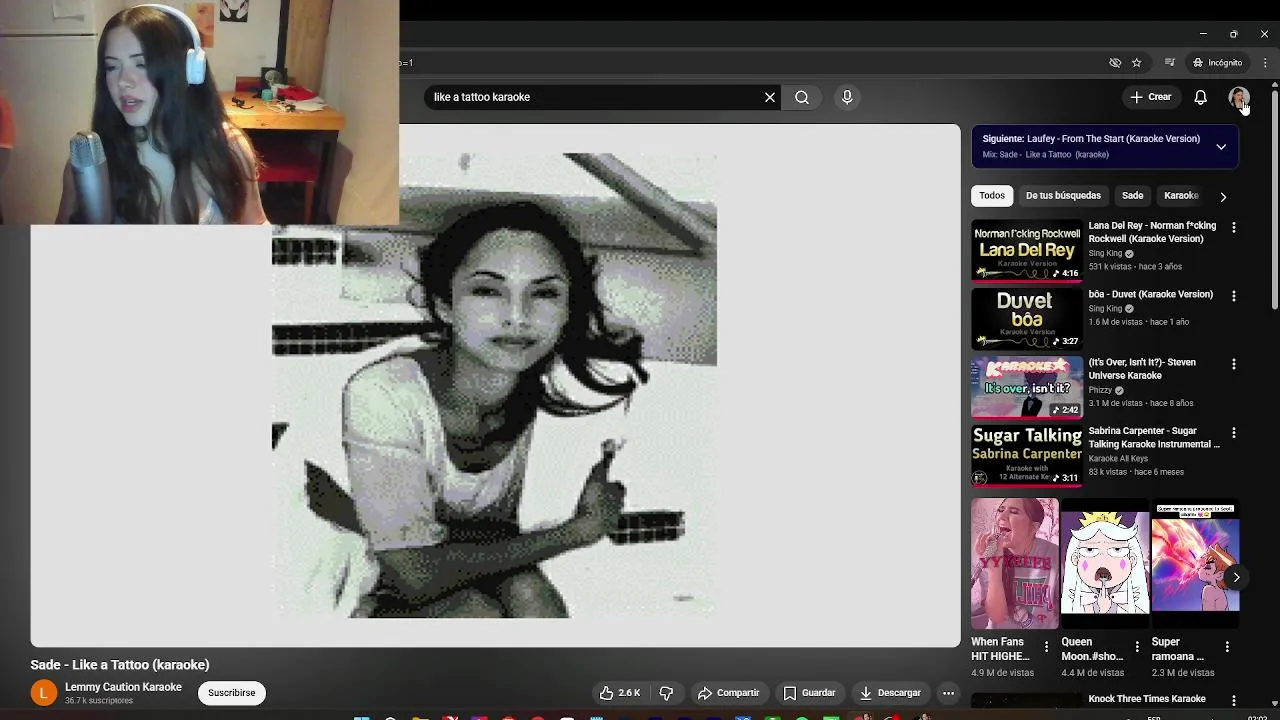Open the media control icon in browser toolbar
Screen dimensions: 1280x720
coord(1169,62)
